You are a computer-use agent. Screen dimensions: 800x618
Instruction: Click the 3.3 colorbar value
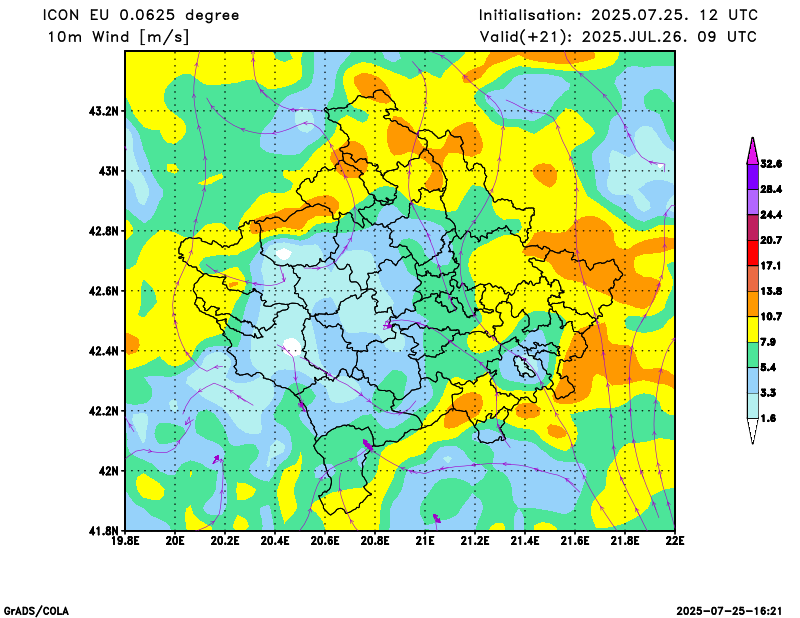click(768, 393)
